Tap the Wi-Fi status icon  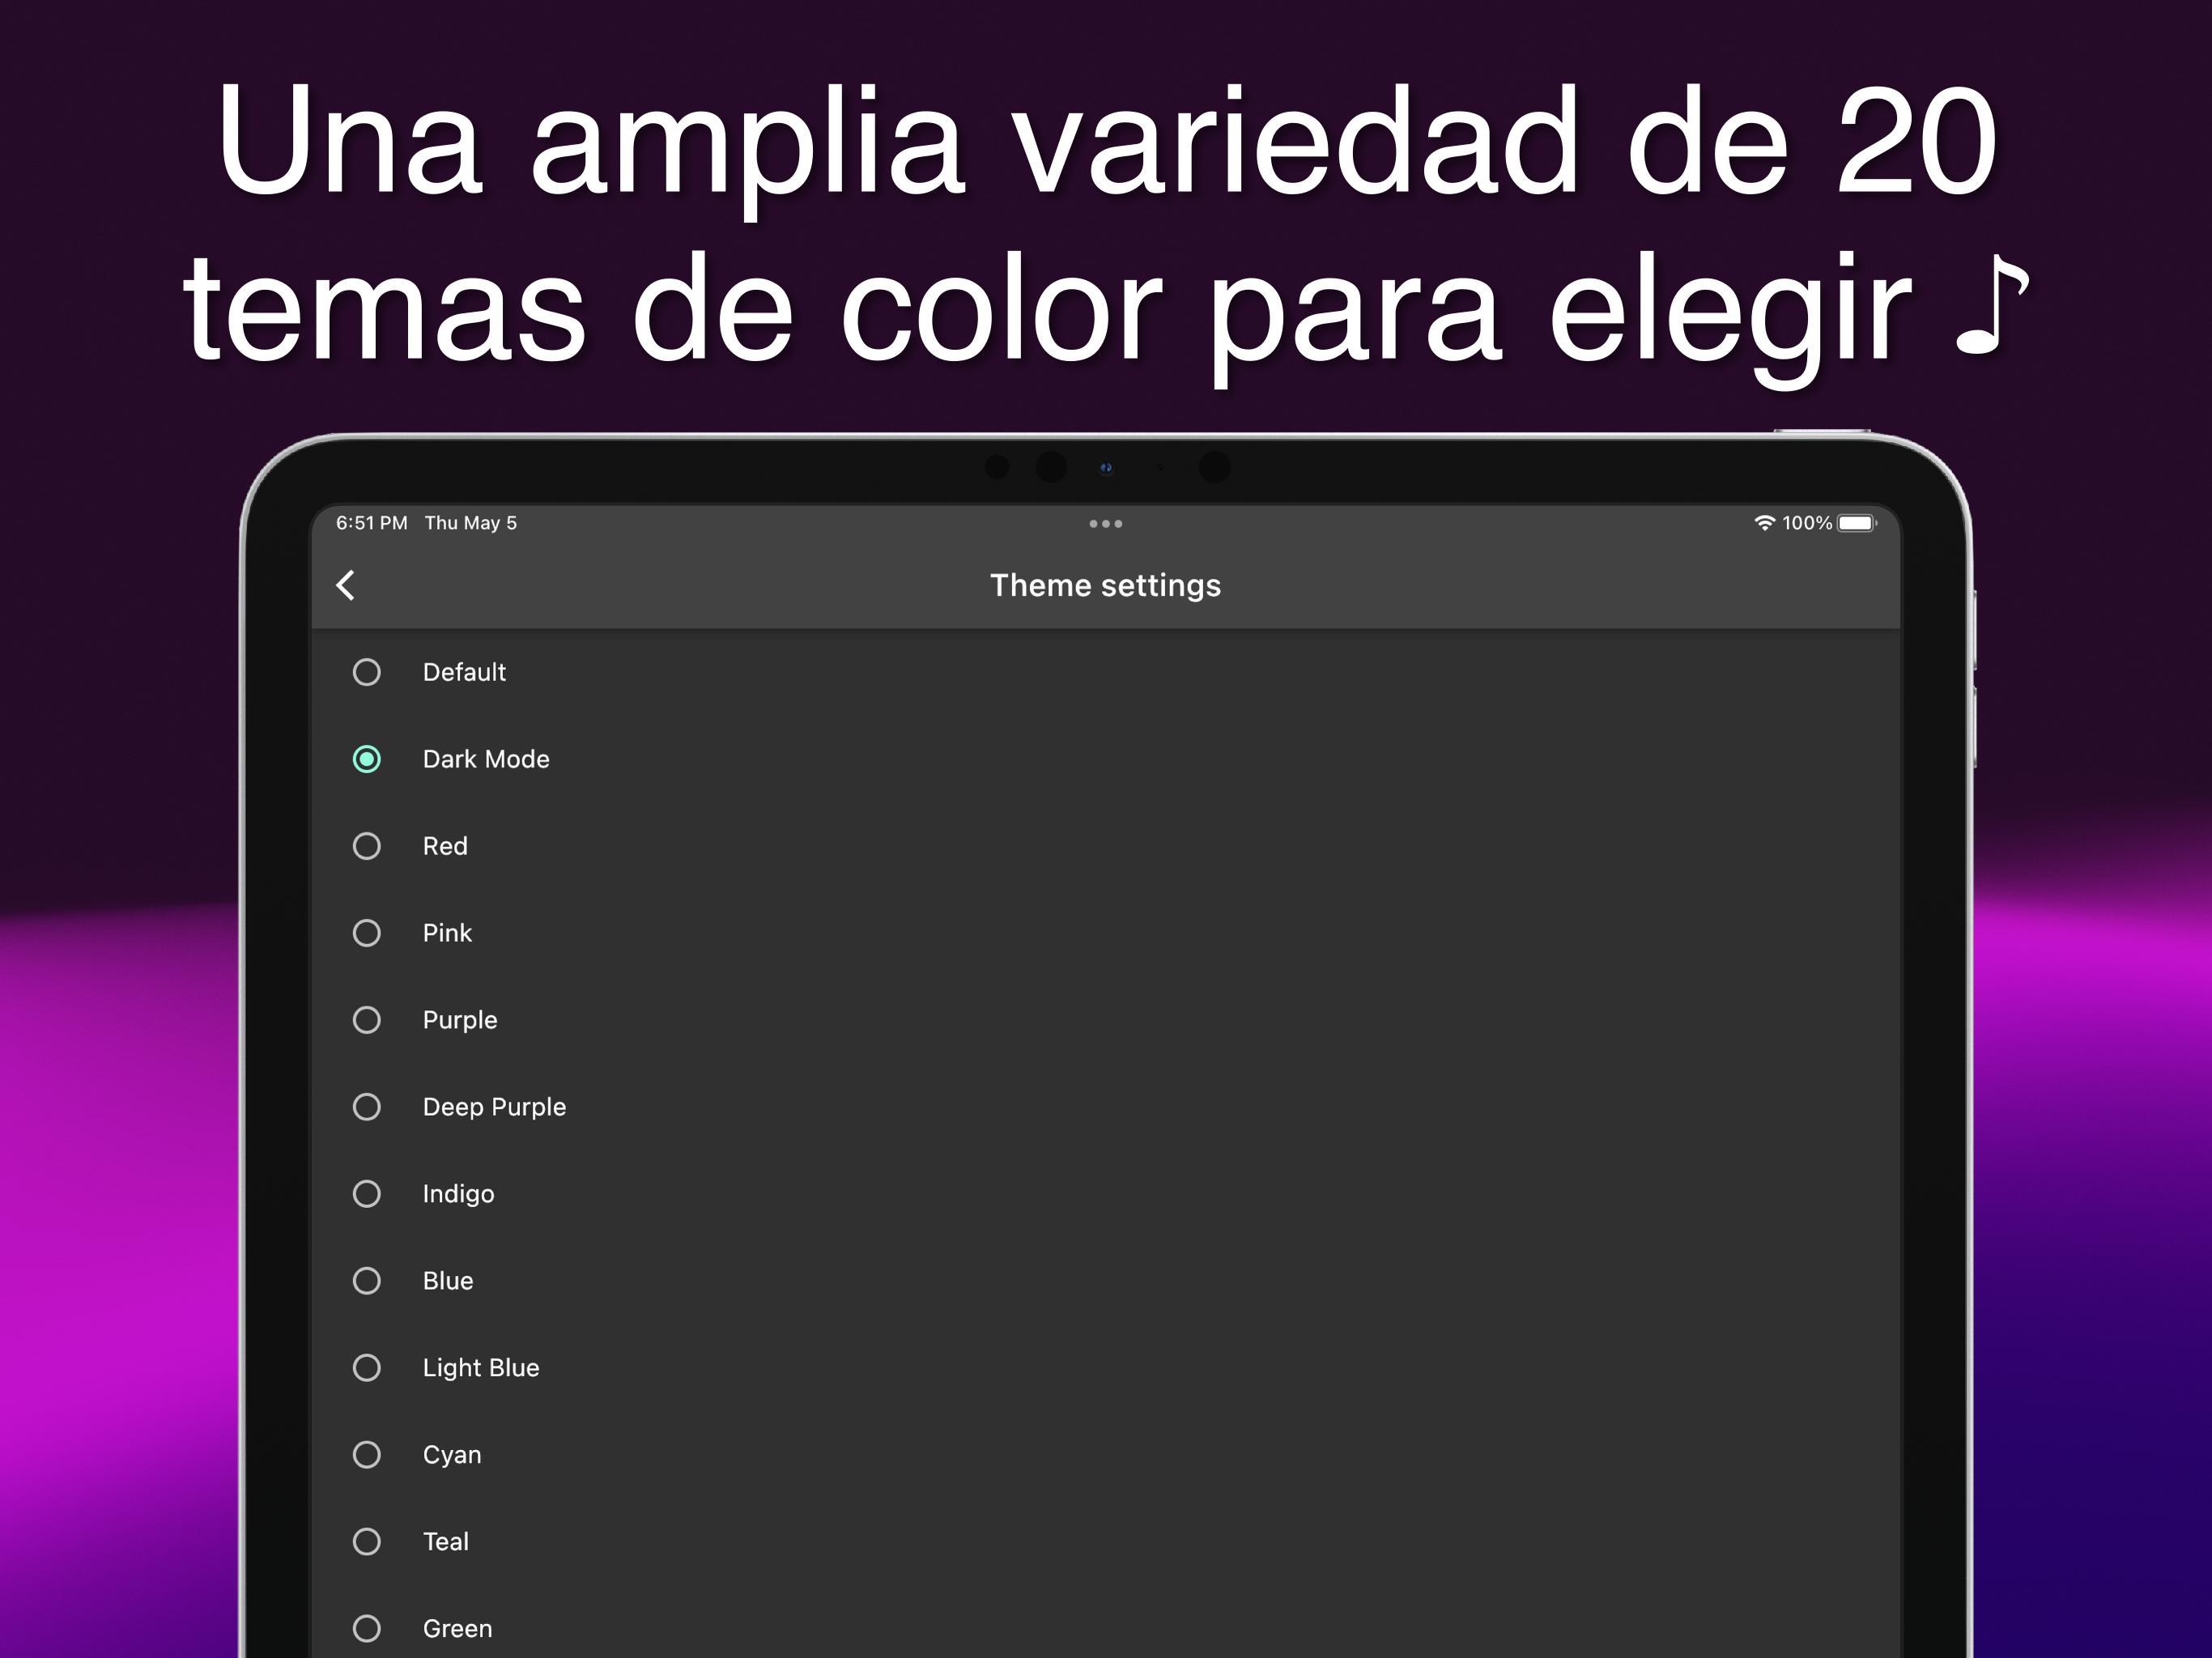pos(1764,523)
